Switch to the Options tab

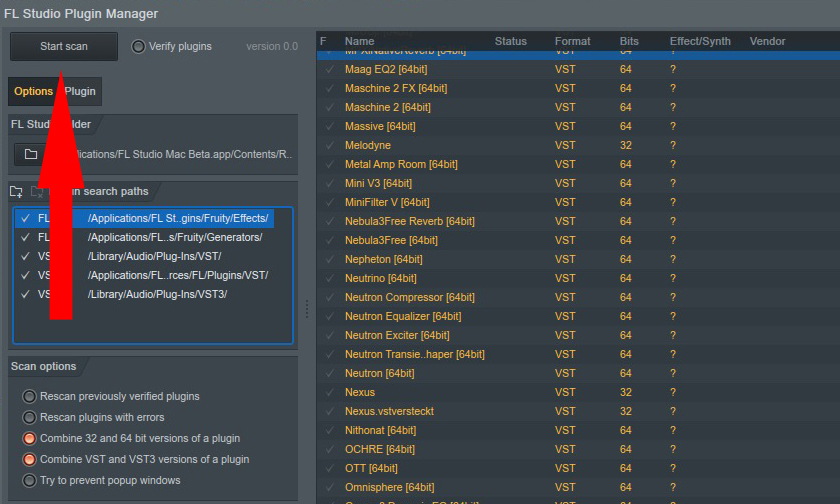click(x=33, y=91)
